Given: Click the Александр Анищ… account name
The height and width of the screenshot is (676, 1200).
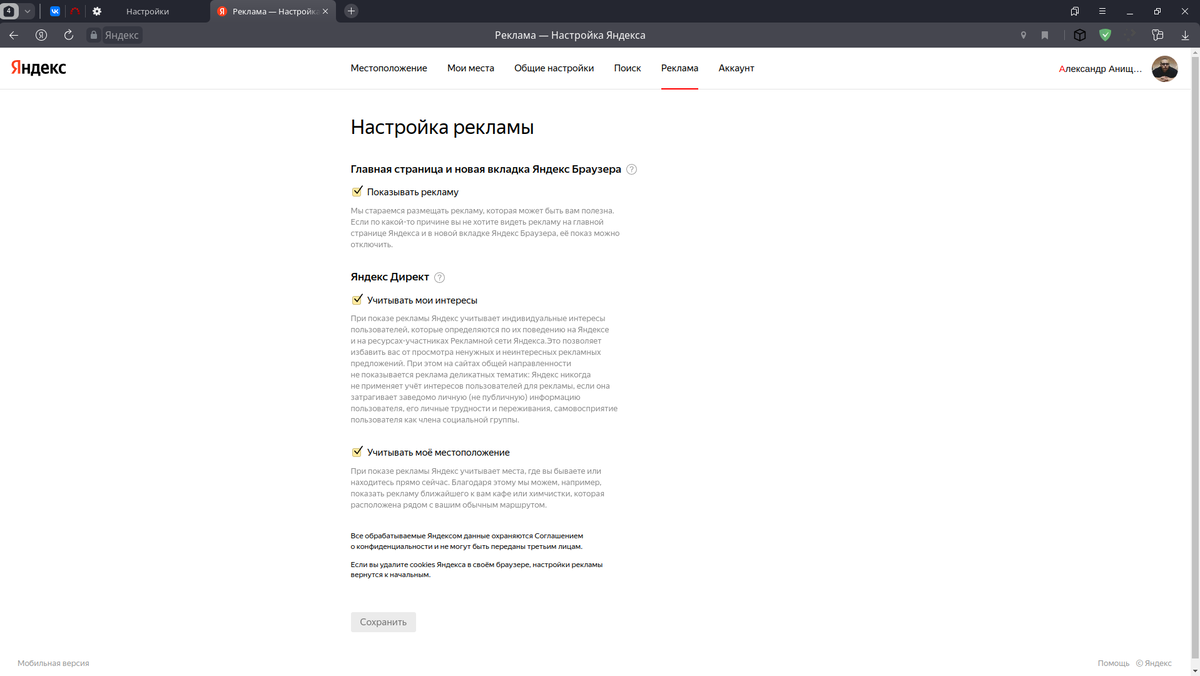Looking at the screenshot, I should (x=1100, y=69).
